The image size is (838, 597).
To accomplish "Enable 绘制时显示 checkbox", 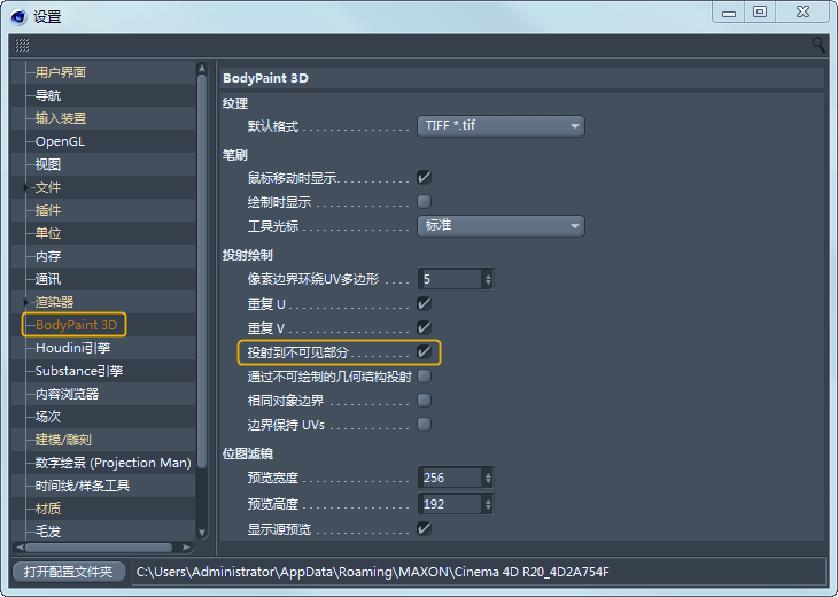I will tap(424, 201).
